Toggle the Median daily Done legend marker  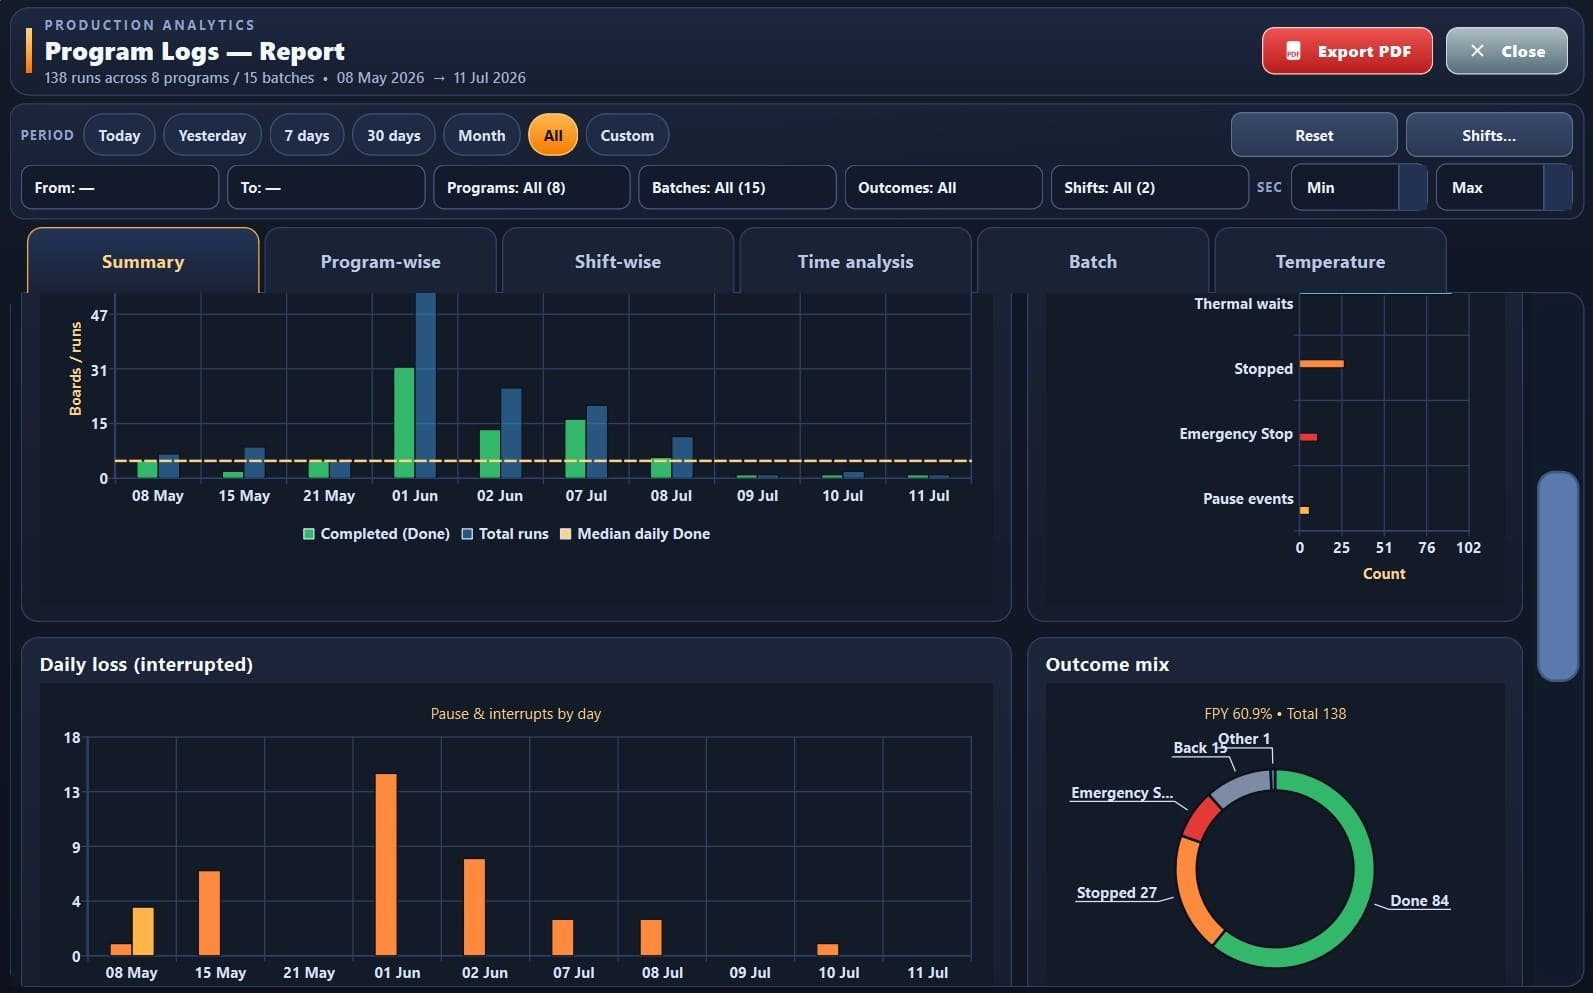coord(565,534)
